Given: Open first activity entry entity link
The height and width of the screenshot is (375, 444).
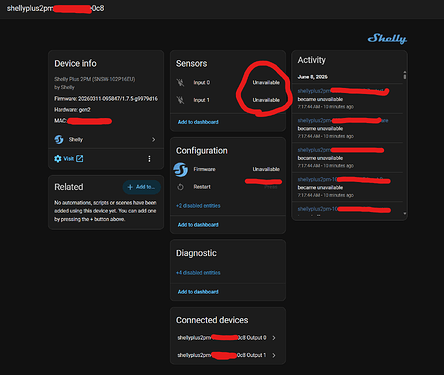Looking at the screenshot, I should tap(343, 91).
